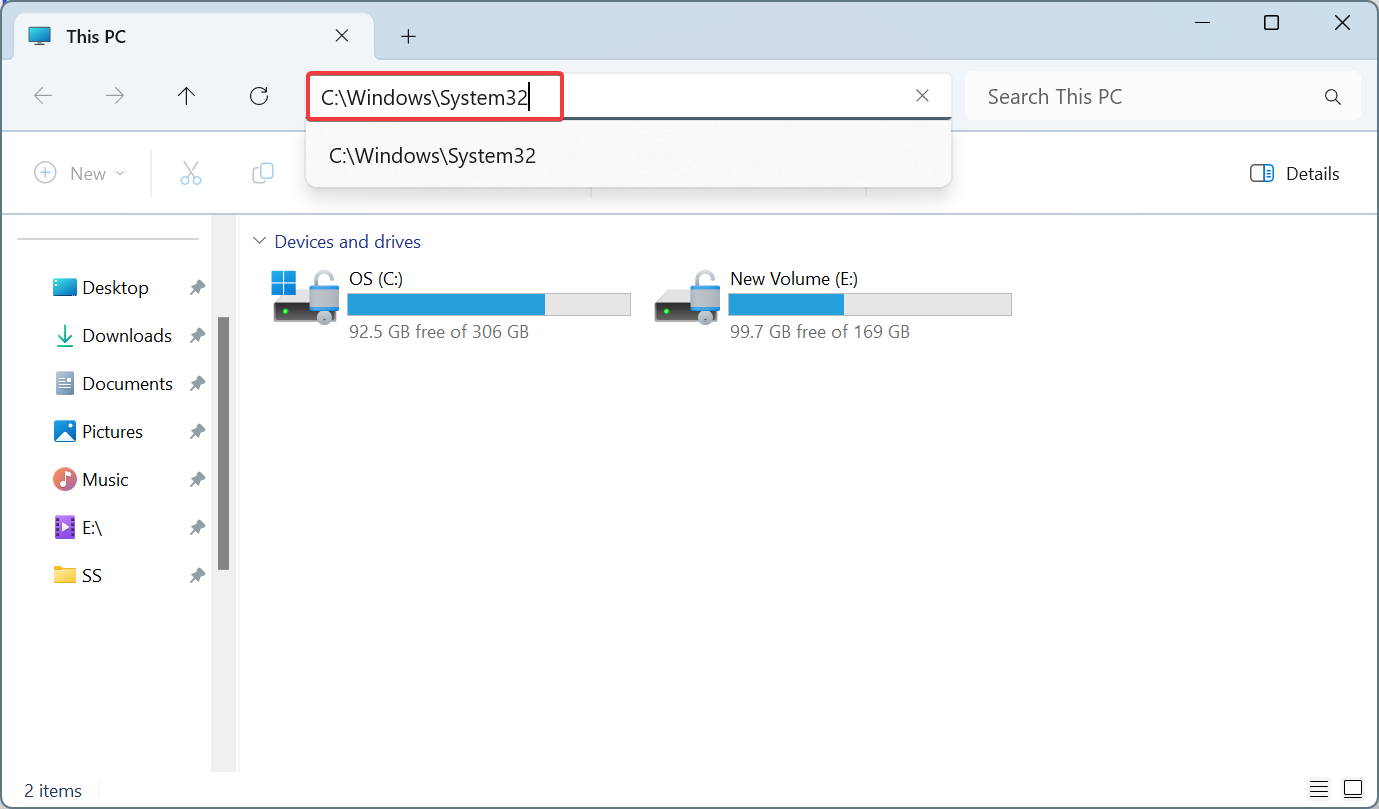1379x809 pixels.
Task: Go forward with the Forward arrow
Action: 116,96
